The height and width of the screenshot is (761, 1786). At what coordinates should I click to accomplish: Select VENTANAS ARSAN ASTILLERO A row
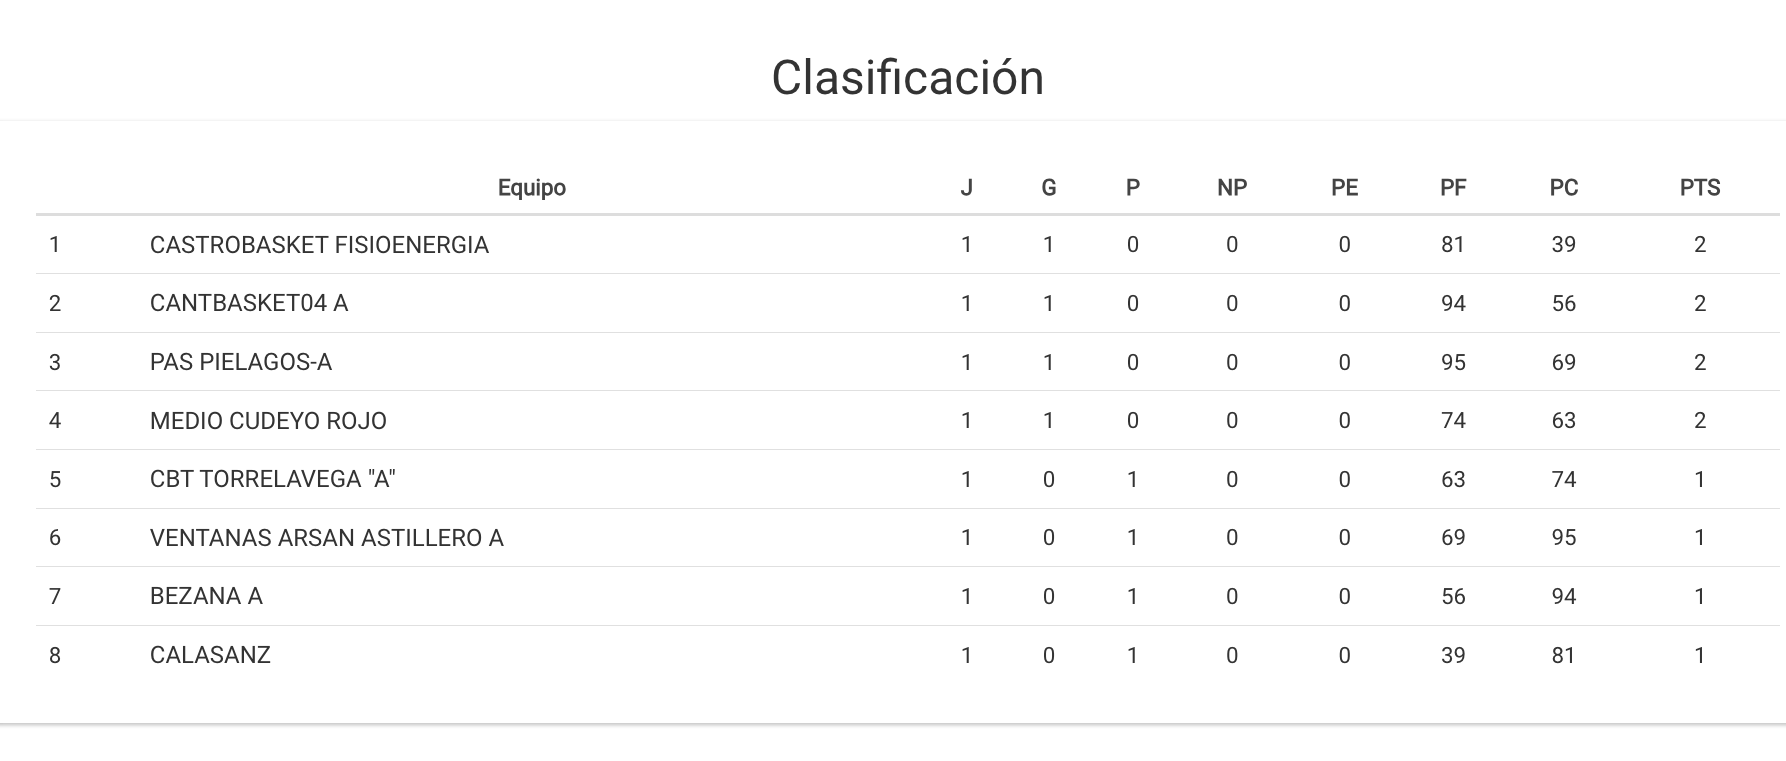tap(908, 538)
